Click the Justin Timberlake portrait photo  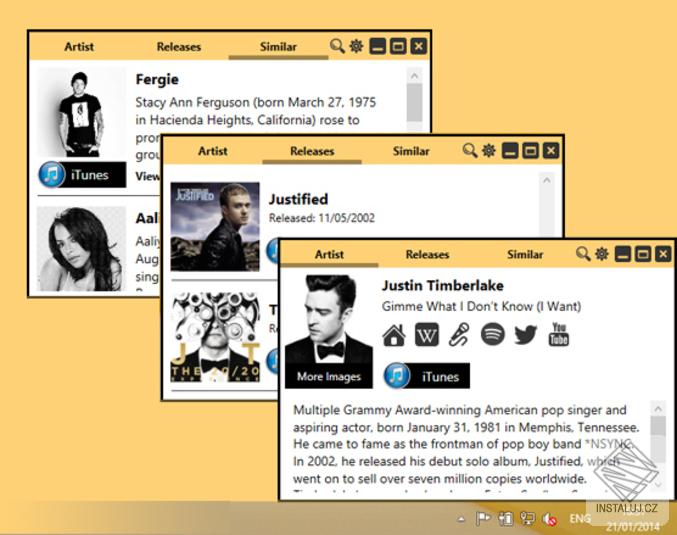pos(329,320)
